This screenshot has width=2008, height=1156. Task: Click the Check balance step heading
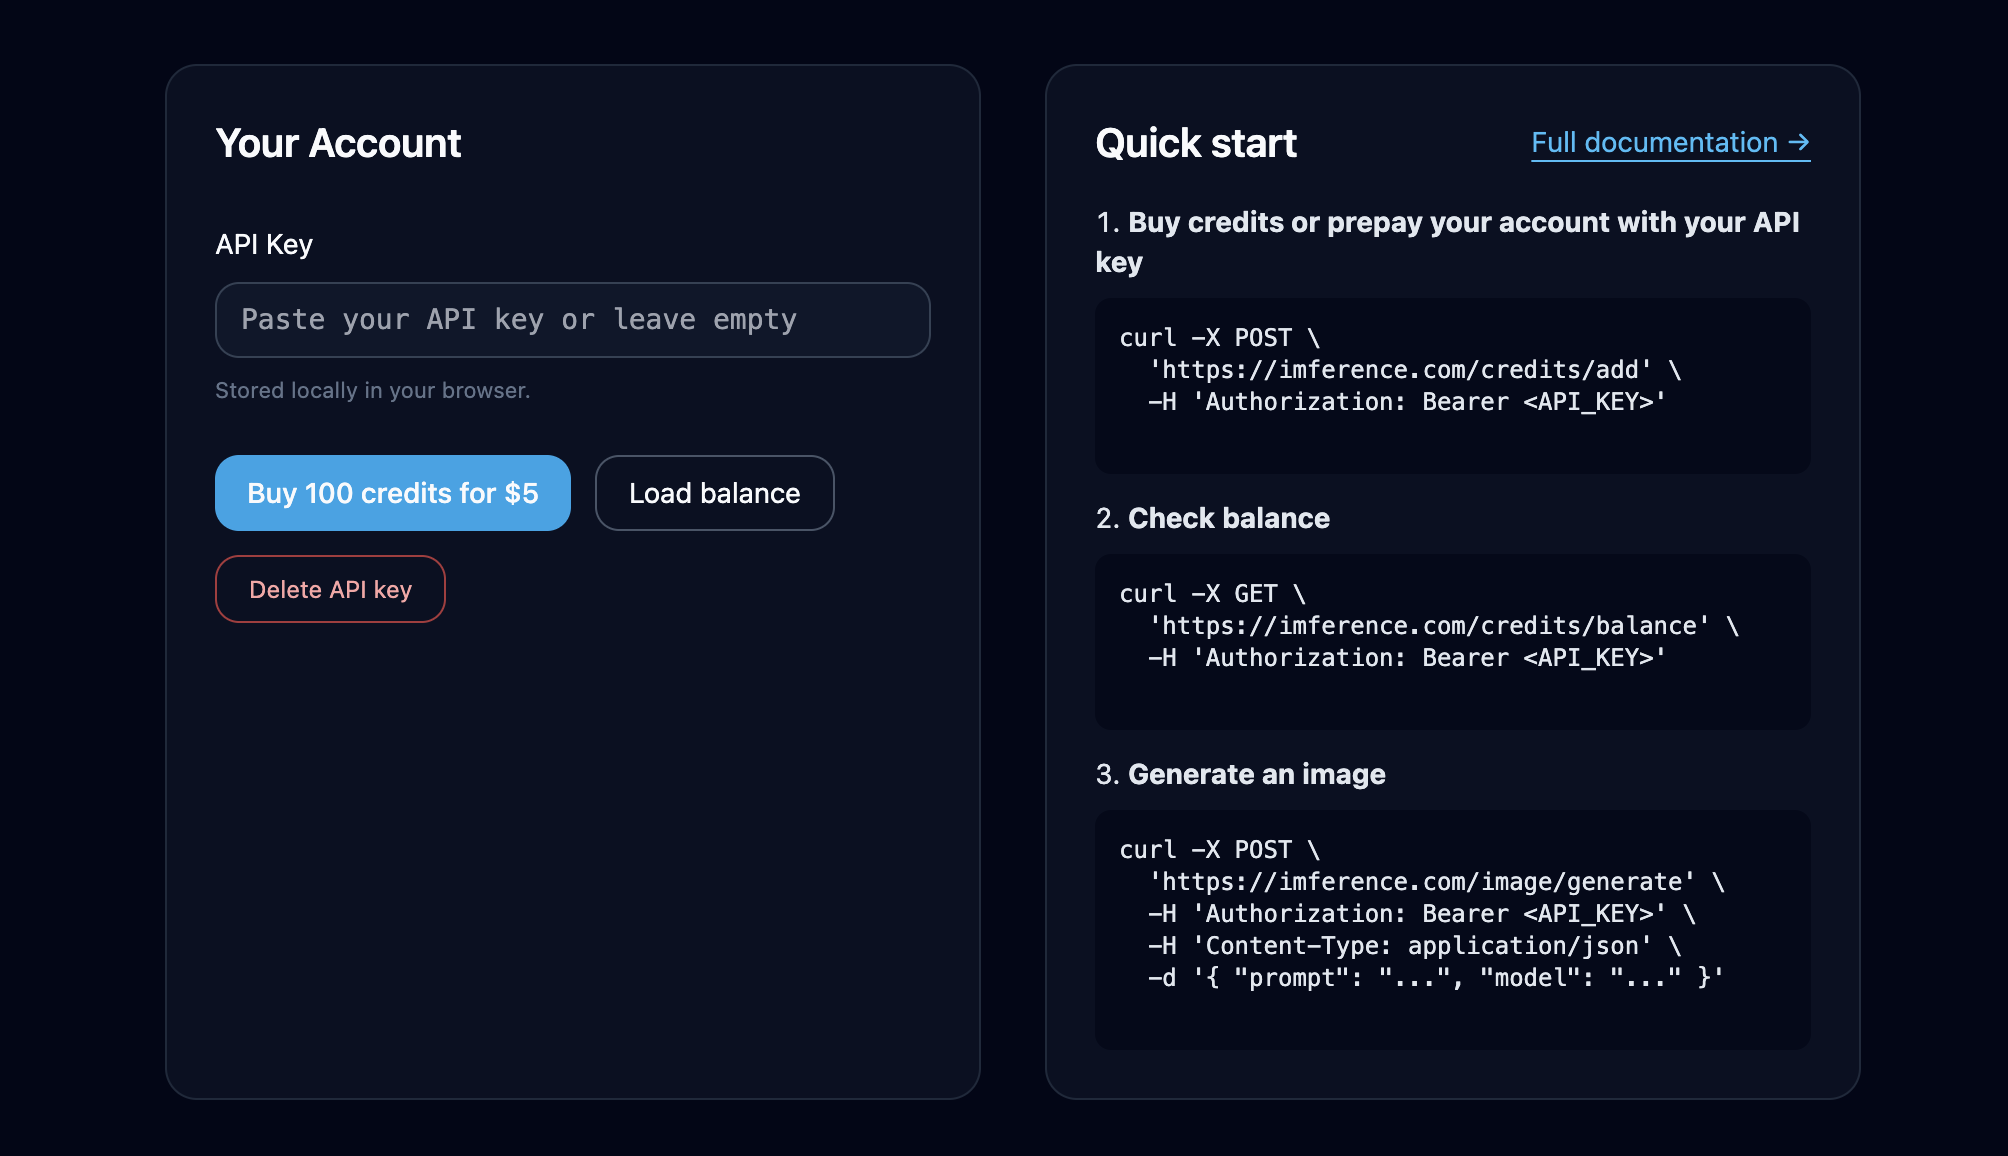1212,518
